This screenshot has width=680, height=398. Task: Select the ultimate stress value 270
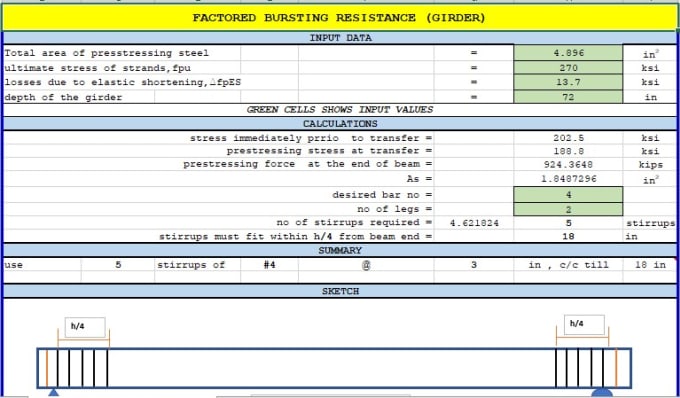pyautogui.click(x=568, y=68)
